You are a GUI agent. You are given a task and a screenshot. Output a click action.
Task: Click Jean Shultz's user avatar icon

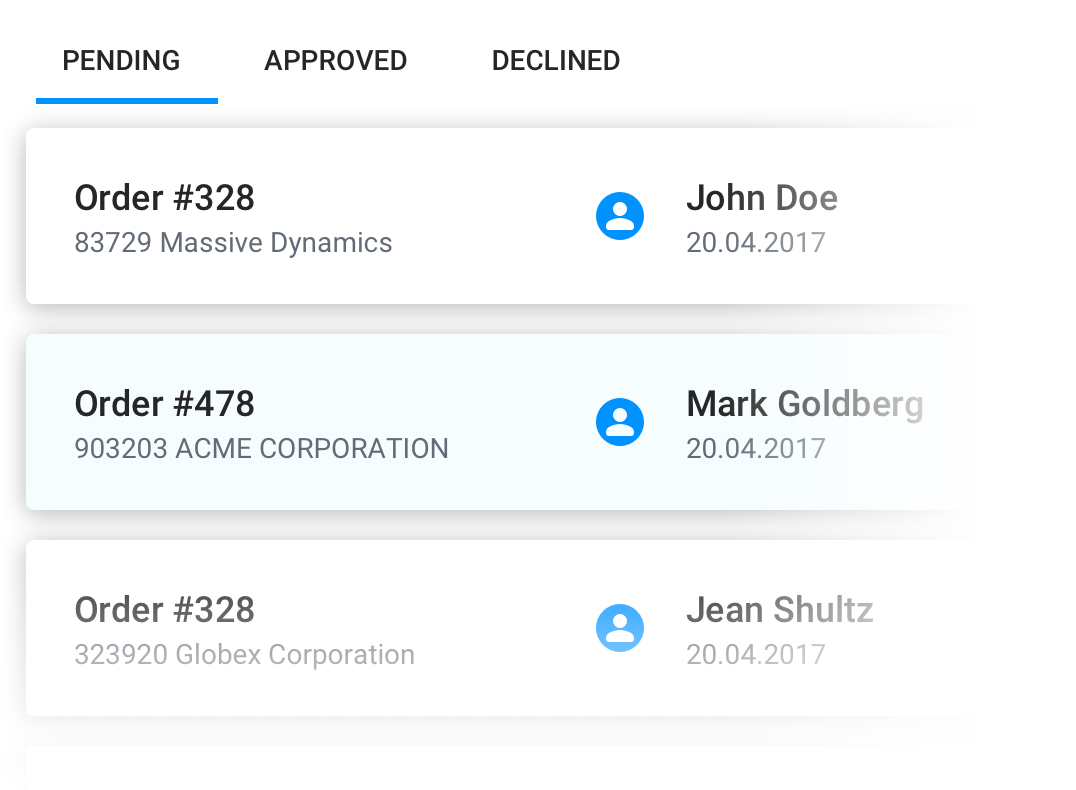pos(620,628)
